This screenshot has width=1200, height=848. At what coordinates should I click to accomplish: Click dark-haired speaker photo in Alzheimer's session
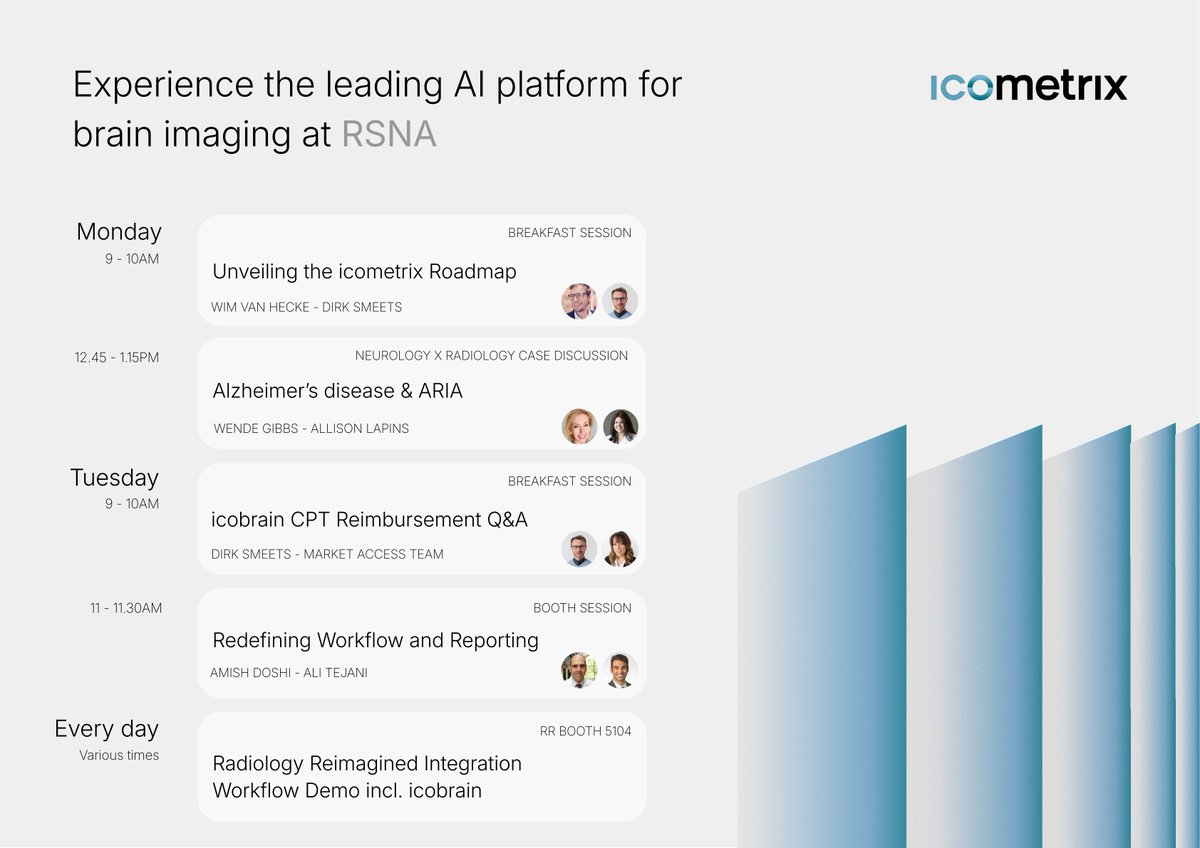[x=620, y=426]
